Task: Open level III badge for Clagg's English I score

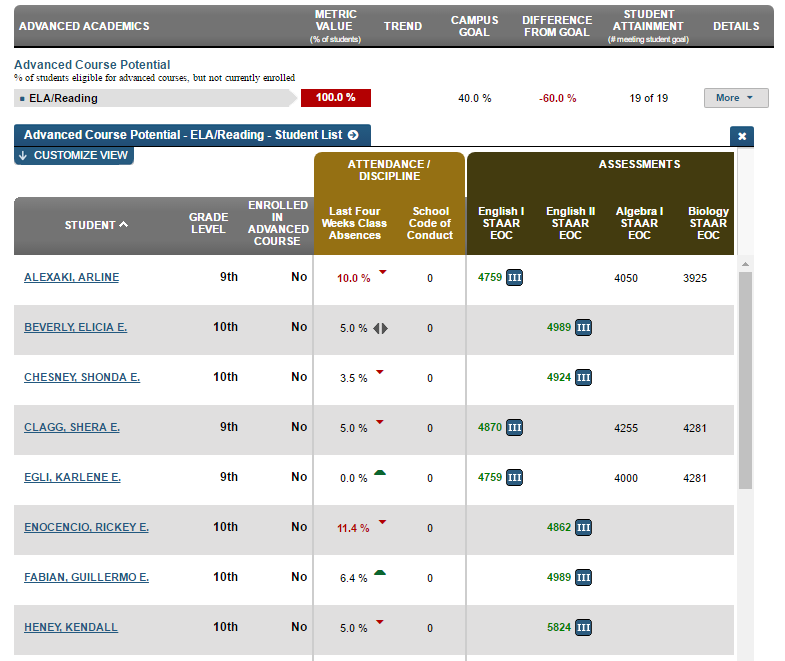Action: point(514,428)
